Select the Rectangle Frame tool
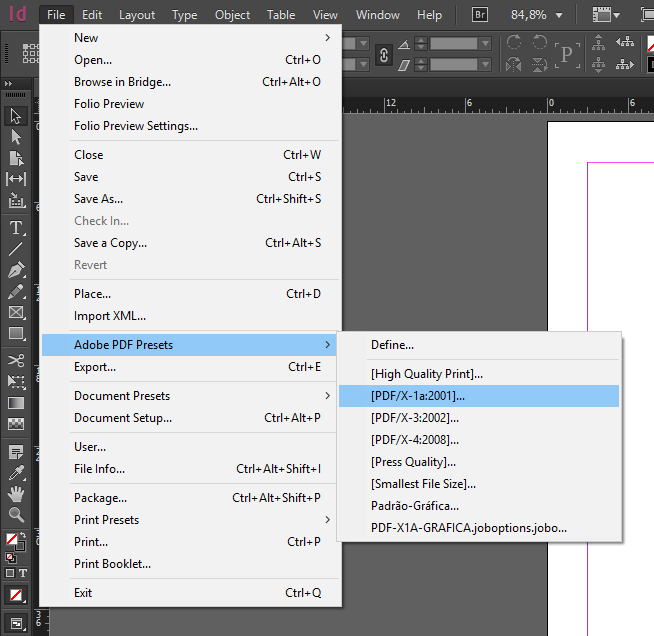Screen dimensions: 654x636 pyautogui.click(x=16, y=312)
